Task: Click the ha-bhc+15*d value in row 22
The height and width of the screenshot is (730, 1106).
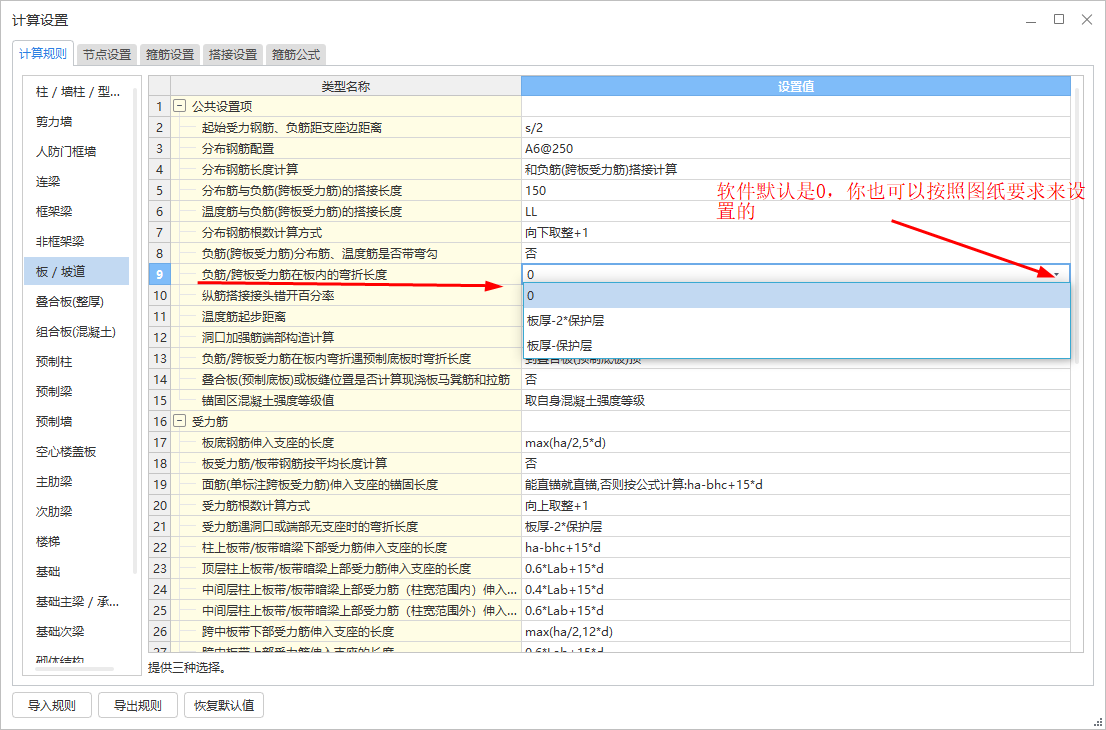Action: (796, 547)
